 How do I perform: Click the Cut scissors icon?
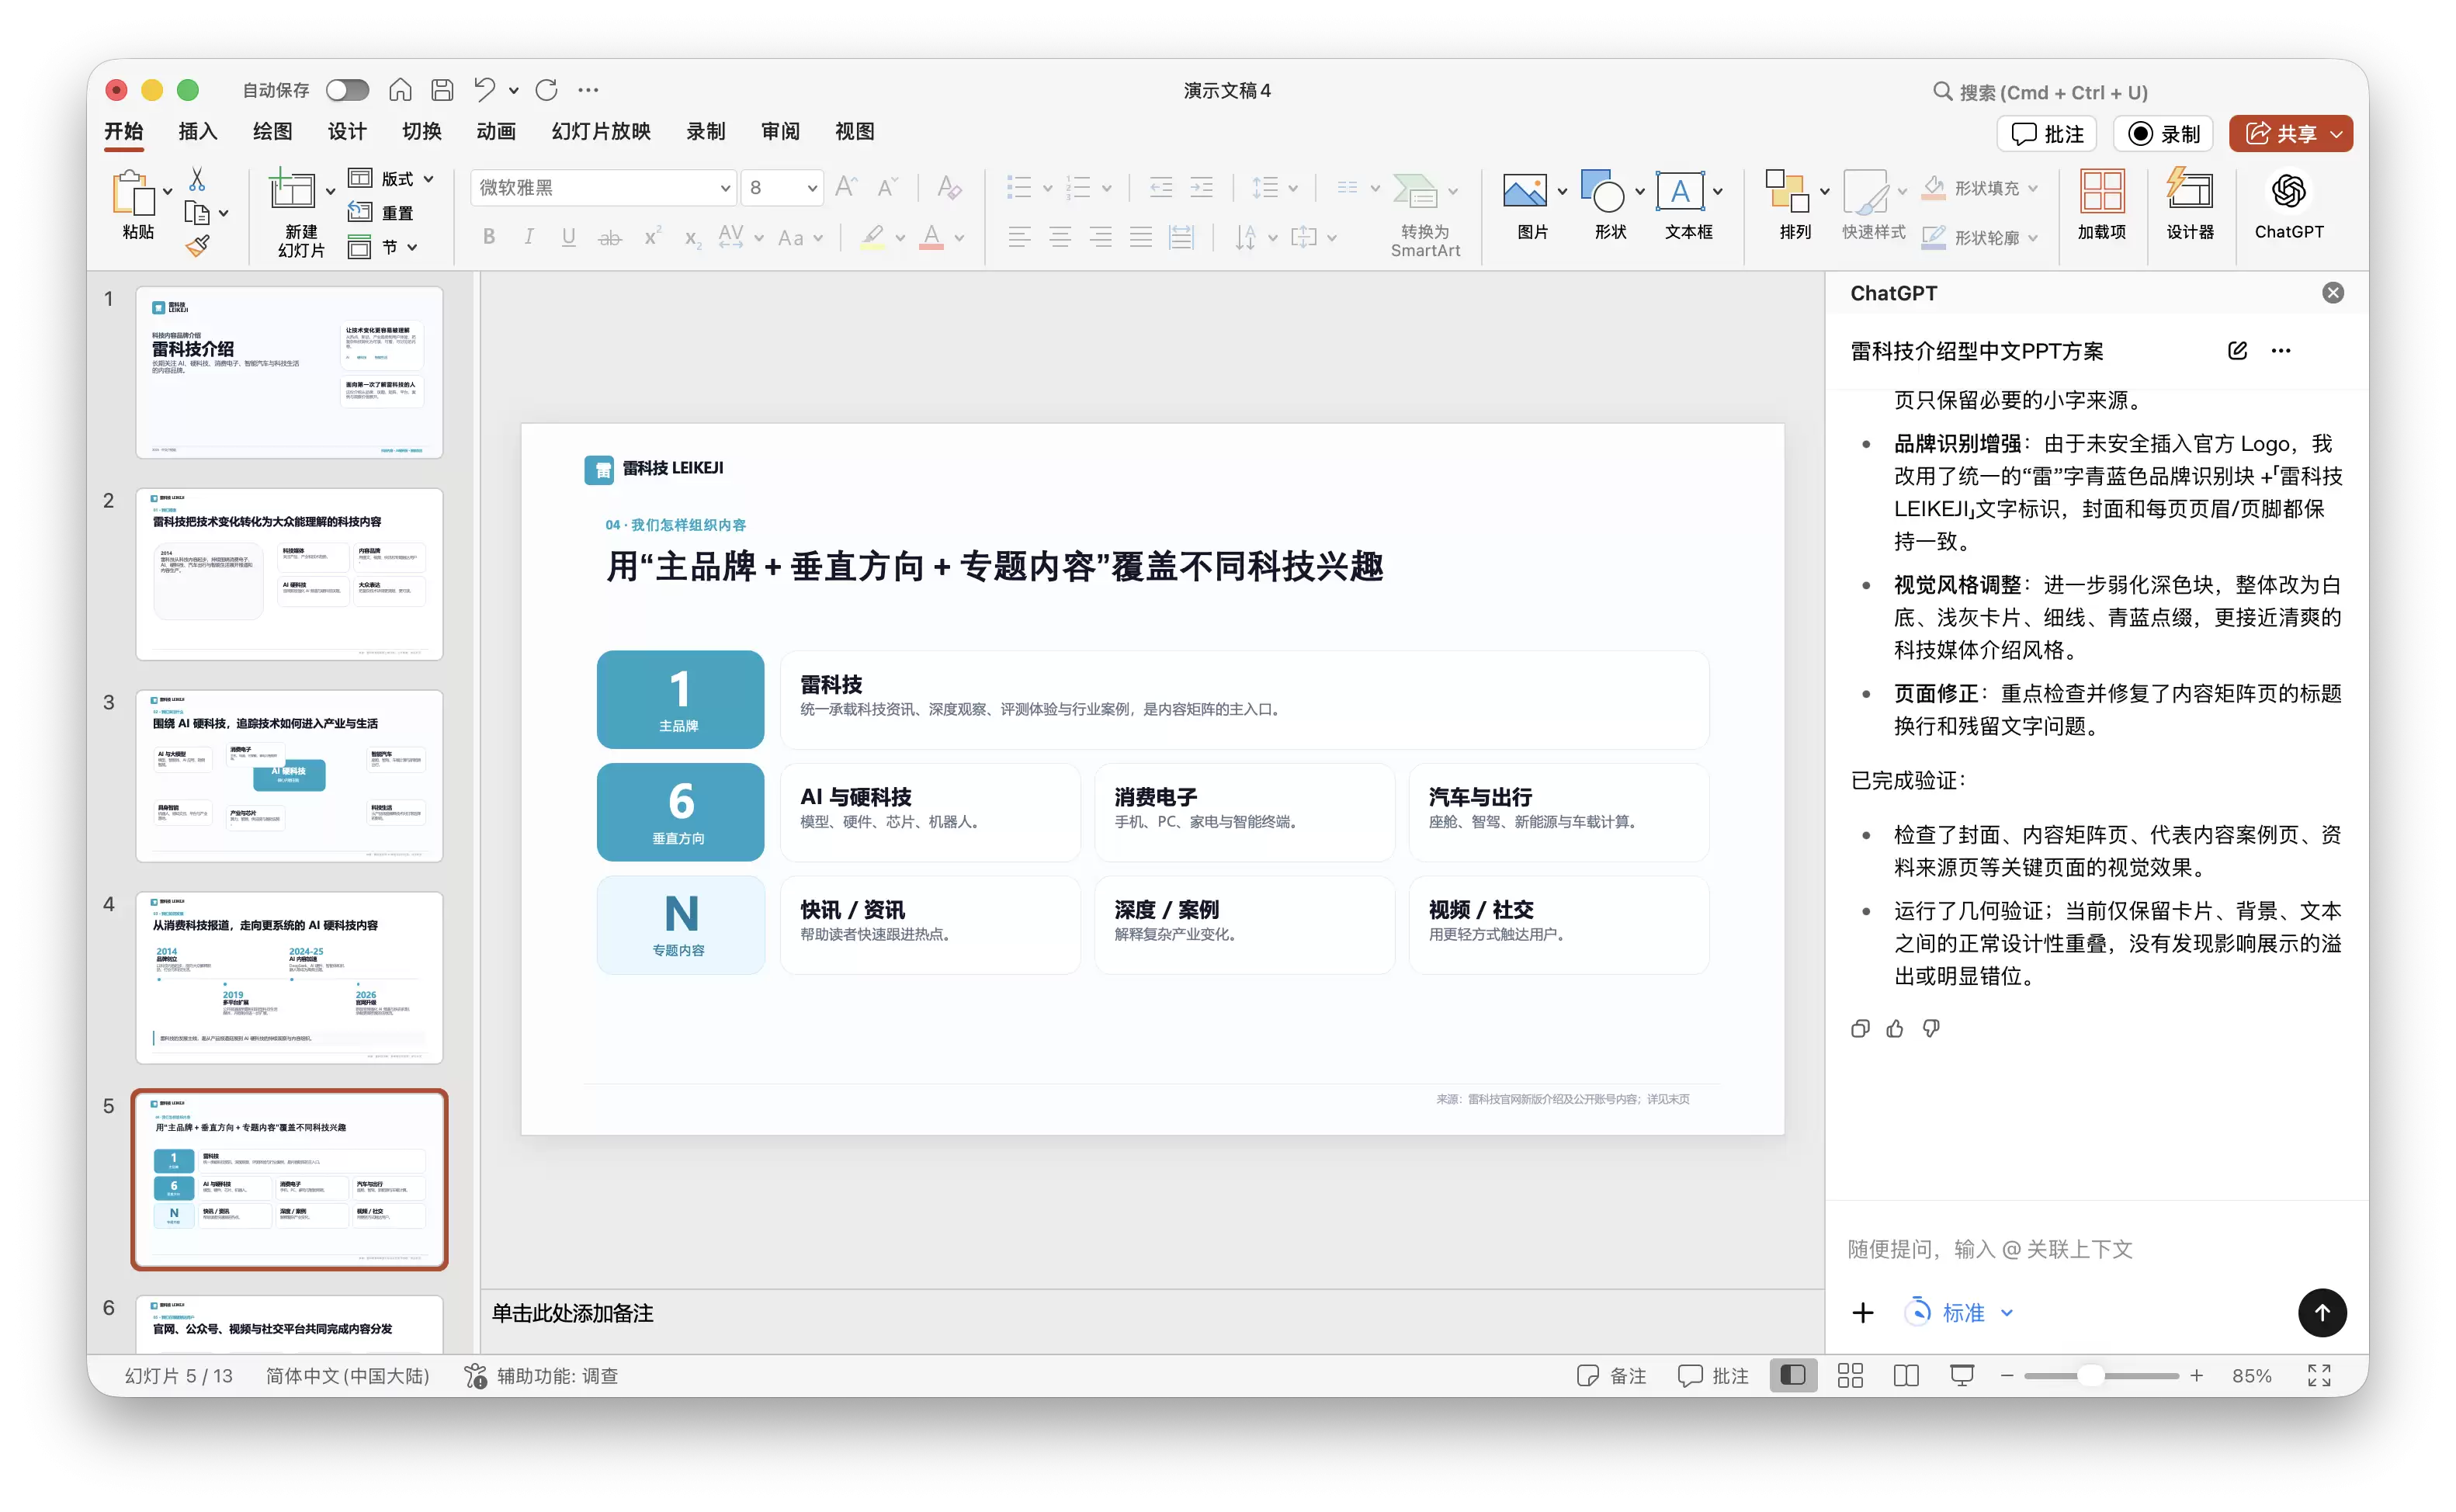197,180
